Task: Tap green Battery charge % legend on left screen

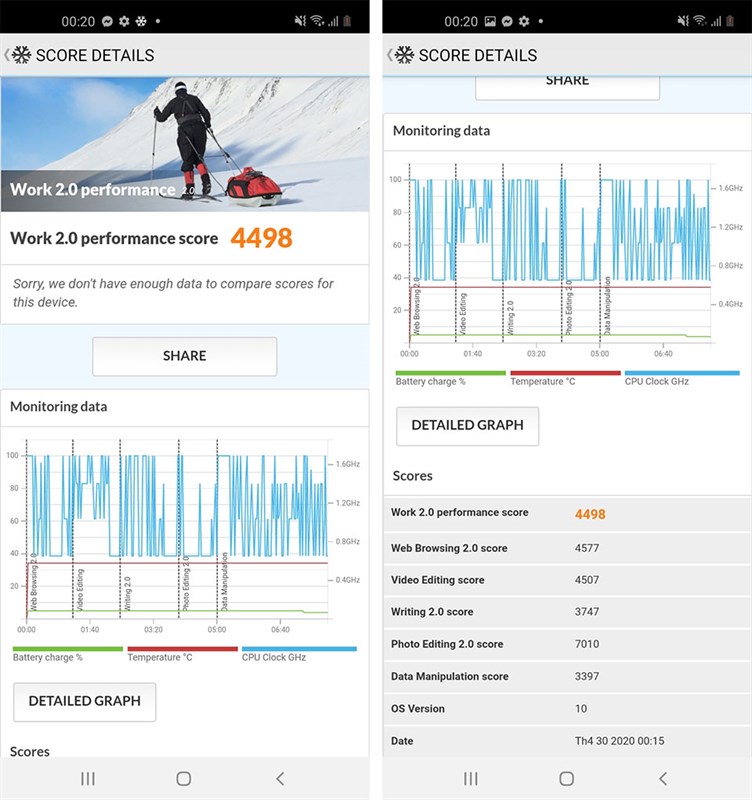Action: click(x=68, y=654)
